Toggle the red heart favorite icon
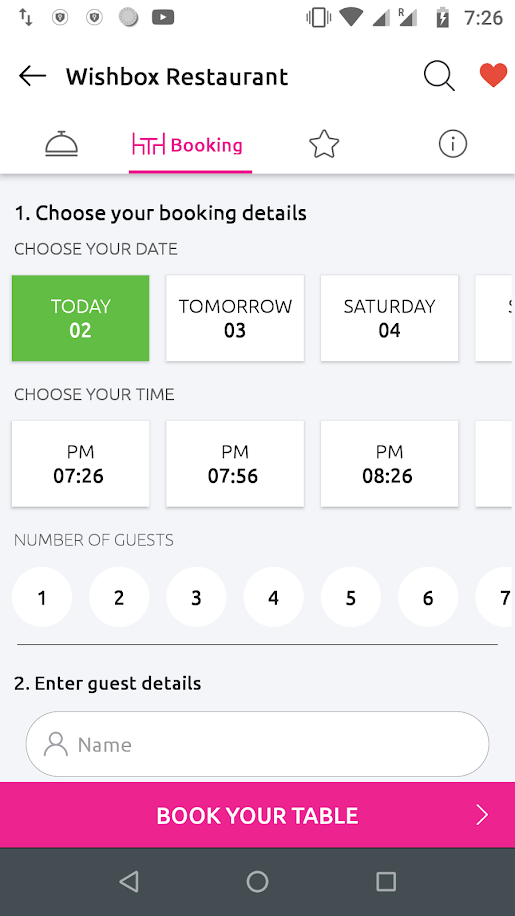The height and width of the screenshot is (916, 515). [493, 75]
